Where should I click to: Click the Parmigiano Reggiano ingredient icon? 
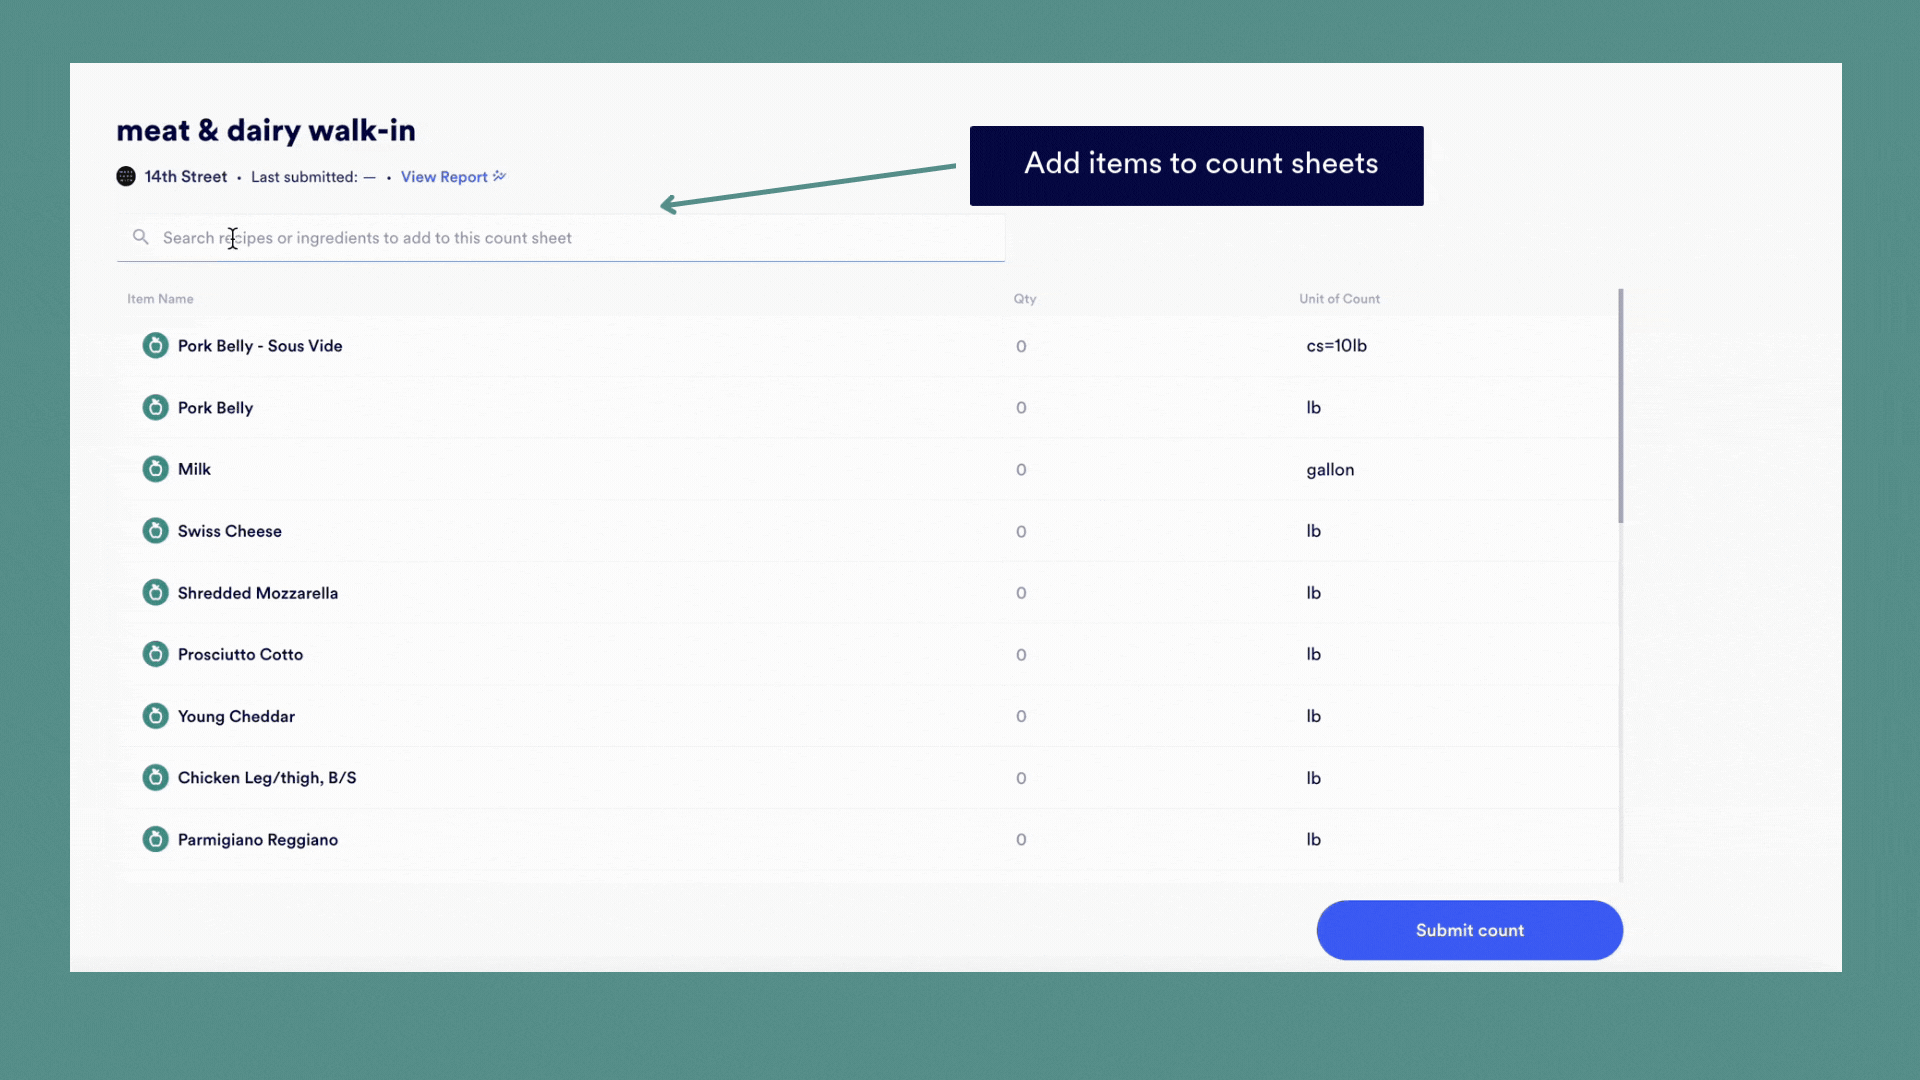[x=155, y=839]
